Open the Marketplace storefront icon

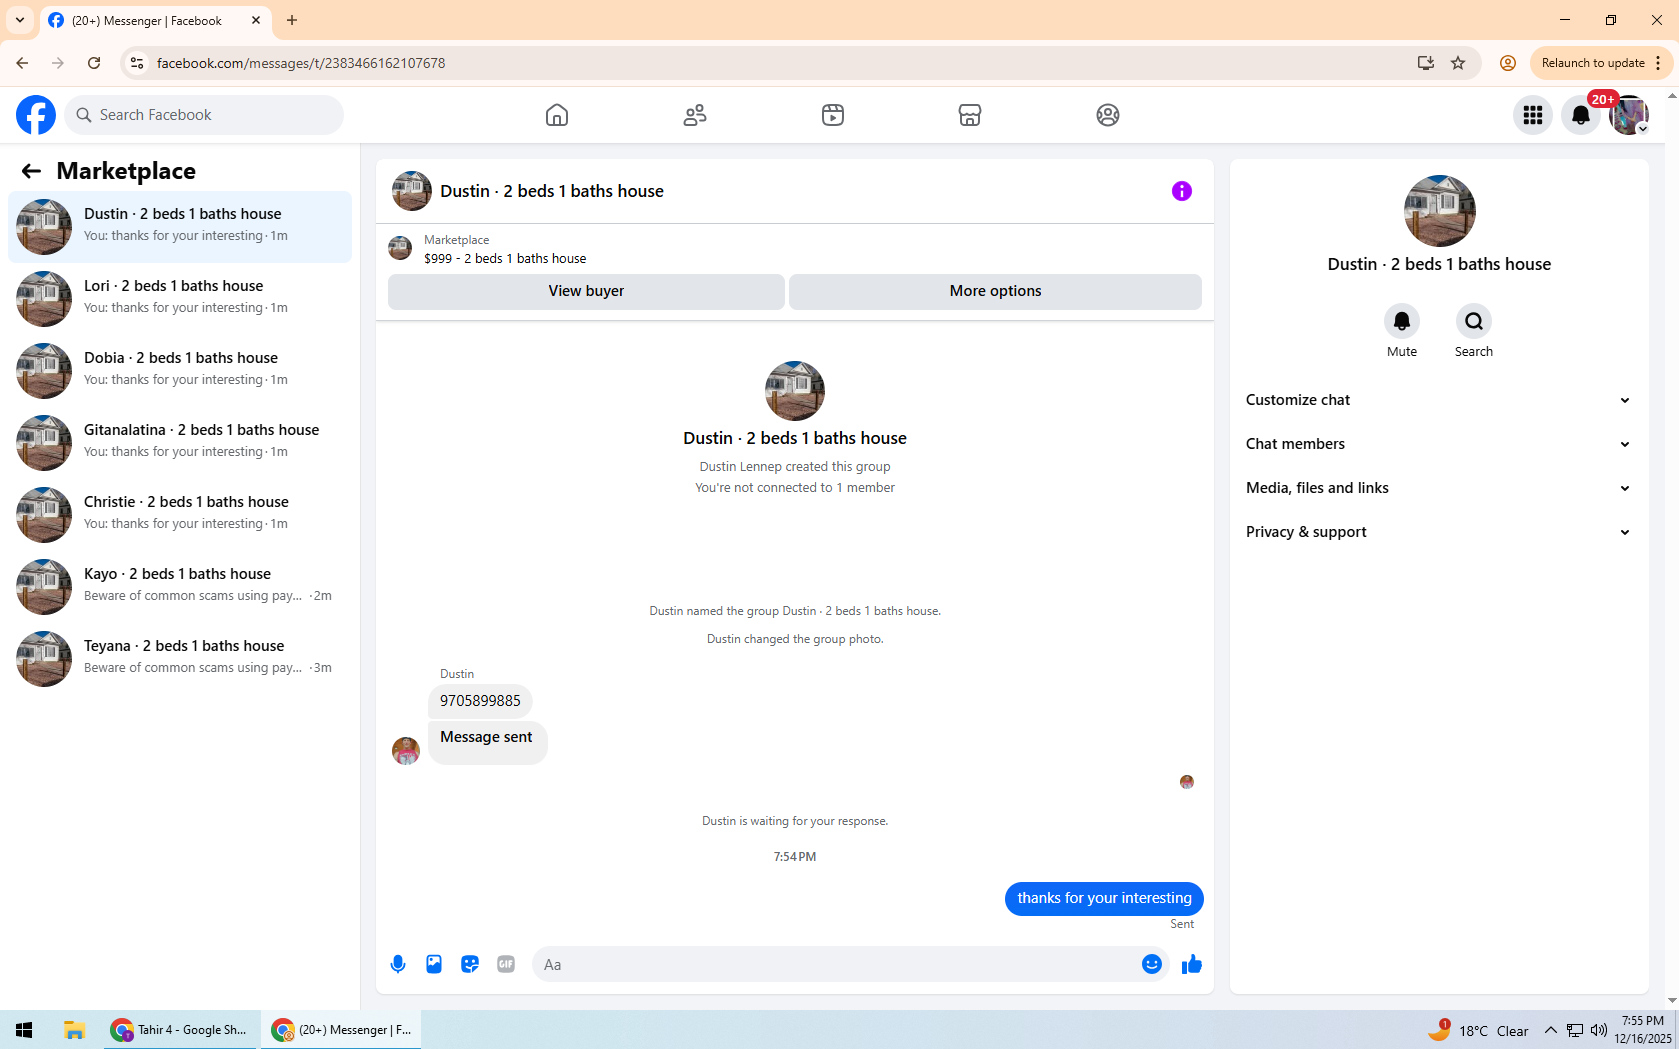click(x=970, y=115)
